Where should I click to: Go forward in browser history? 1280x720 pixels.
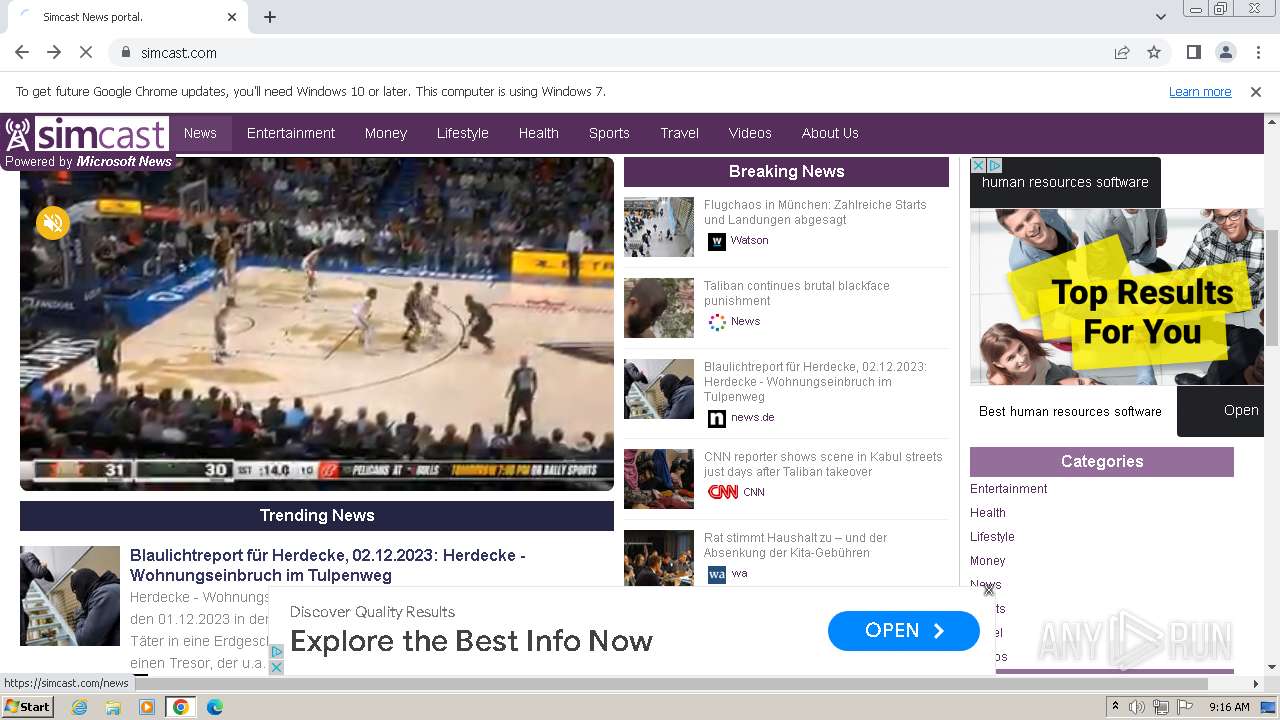click(54, 53)
